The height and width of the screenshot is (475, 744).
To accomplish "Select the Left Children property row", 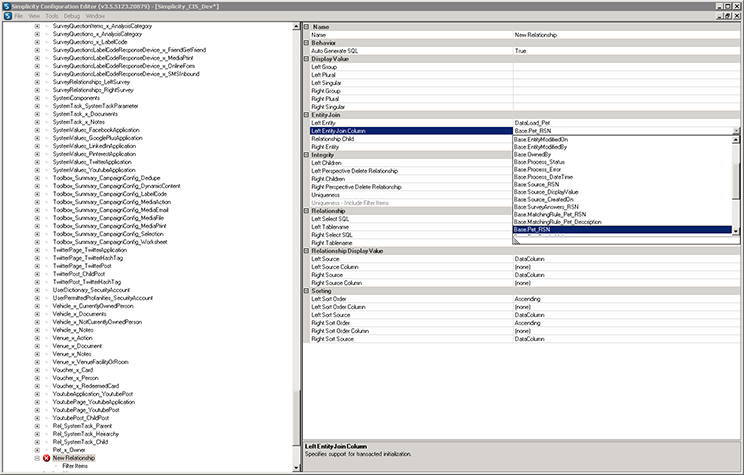I will click(x=411, y=163).
